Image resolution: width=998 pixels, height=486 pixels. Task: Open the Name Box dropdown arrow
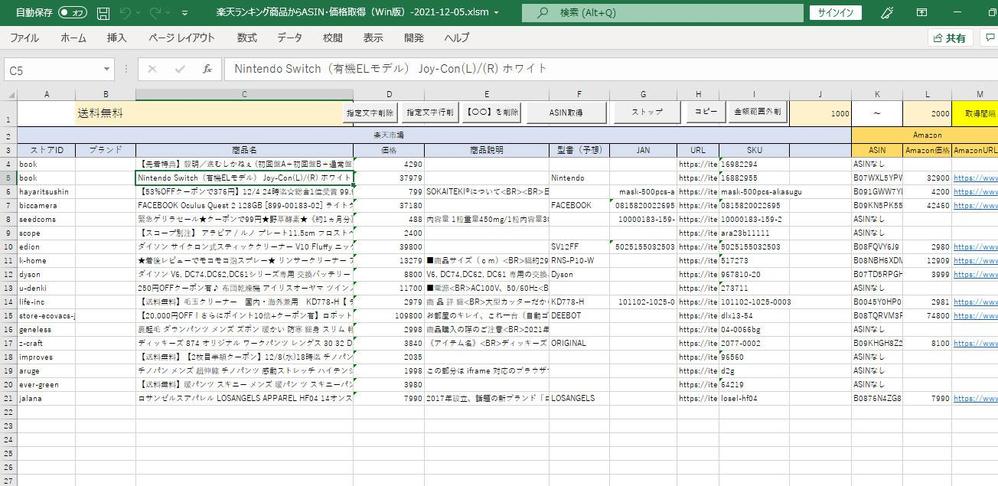(106, 69)
